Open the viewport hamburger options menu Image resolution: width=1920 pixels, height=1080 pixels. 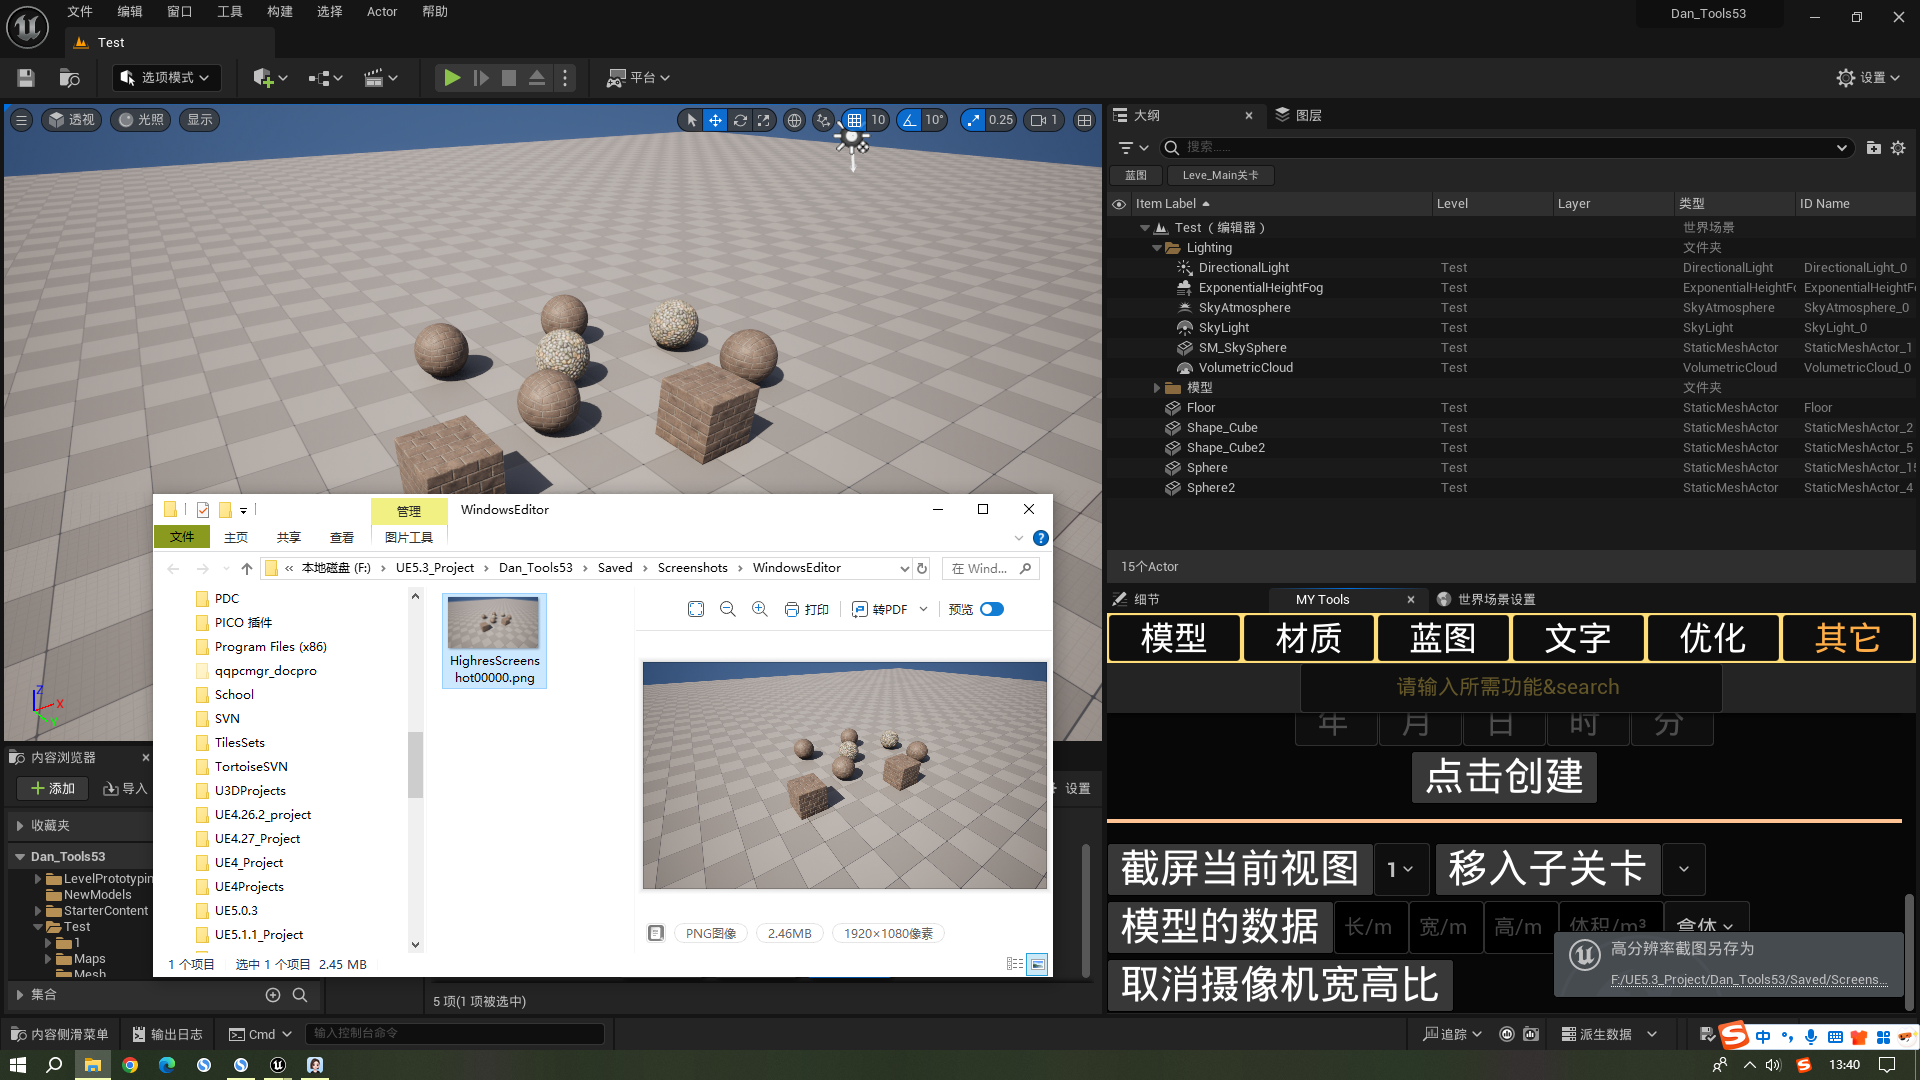coord(21,120)
